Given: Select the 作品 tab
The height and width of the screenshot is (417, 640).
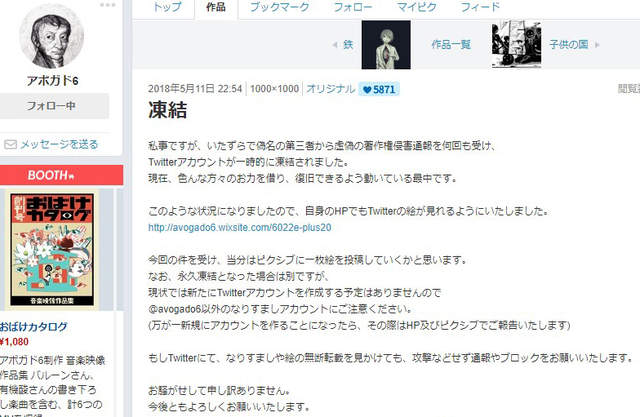Looking at the screenshot, I should pos(216,7).
